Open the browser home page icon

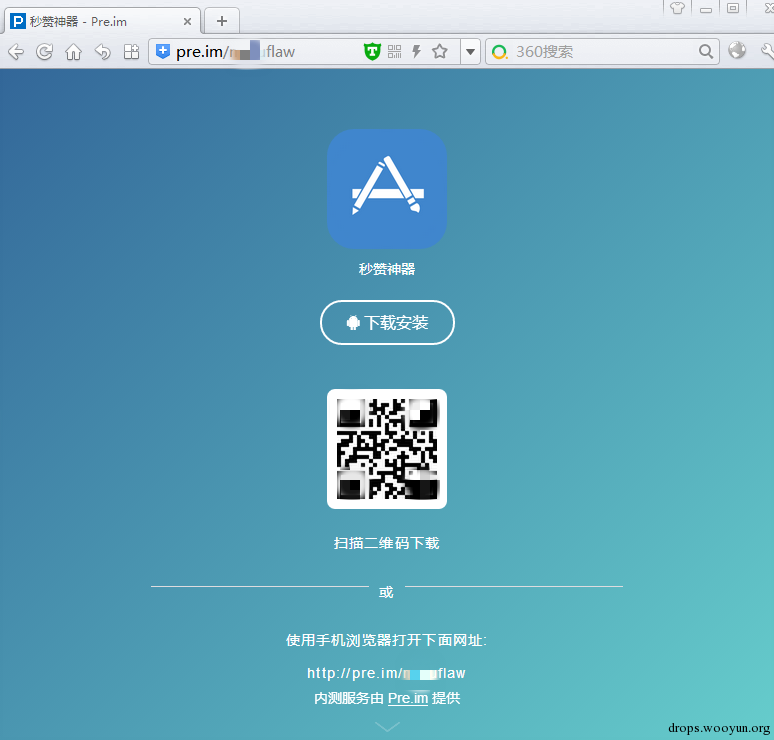pyautogui.click(x=74, y=51)
